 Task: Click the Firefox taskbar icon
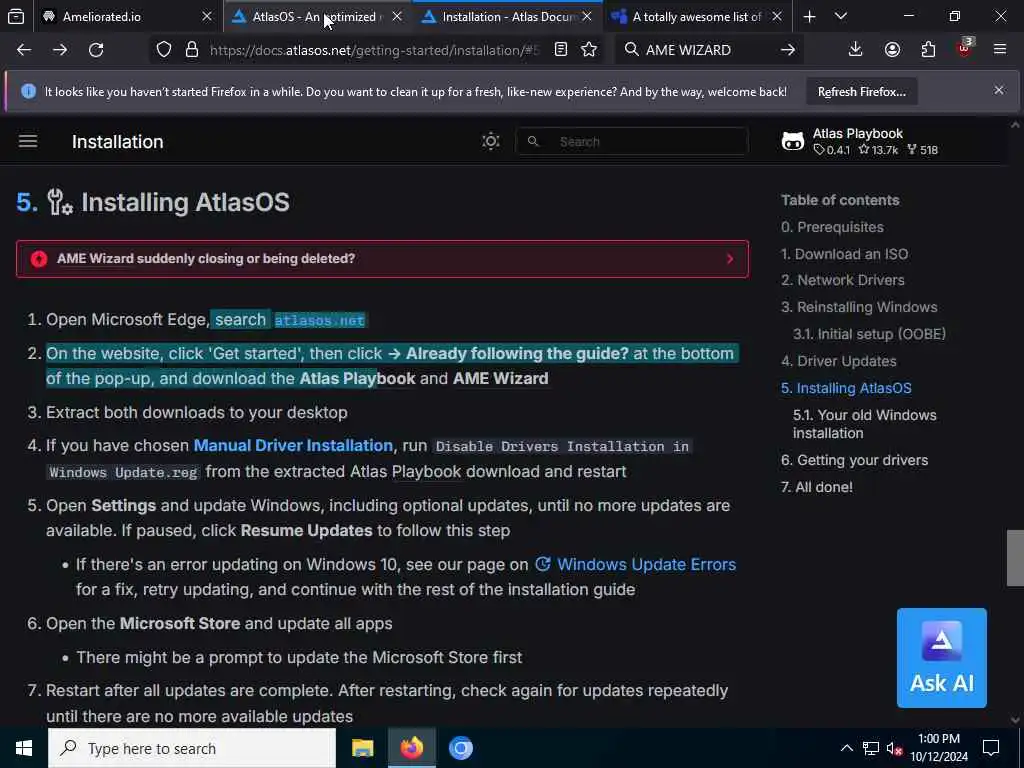(x=411, y=748)
